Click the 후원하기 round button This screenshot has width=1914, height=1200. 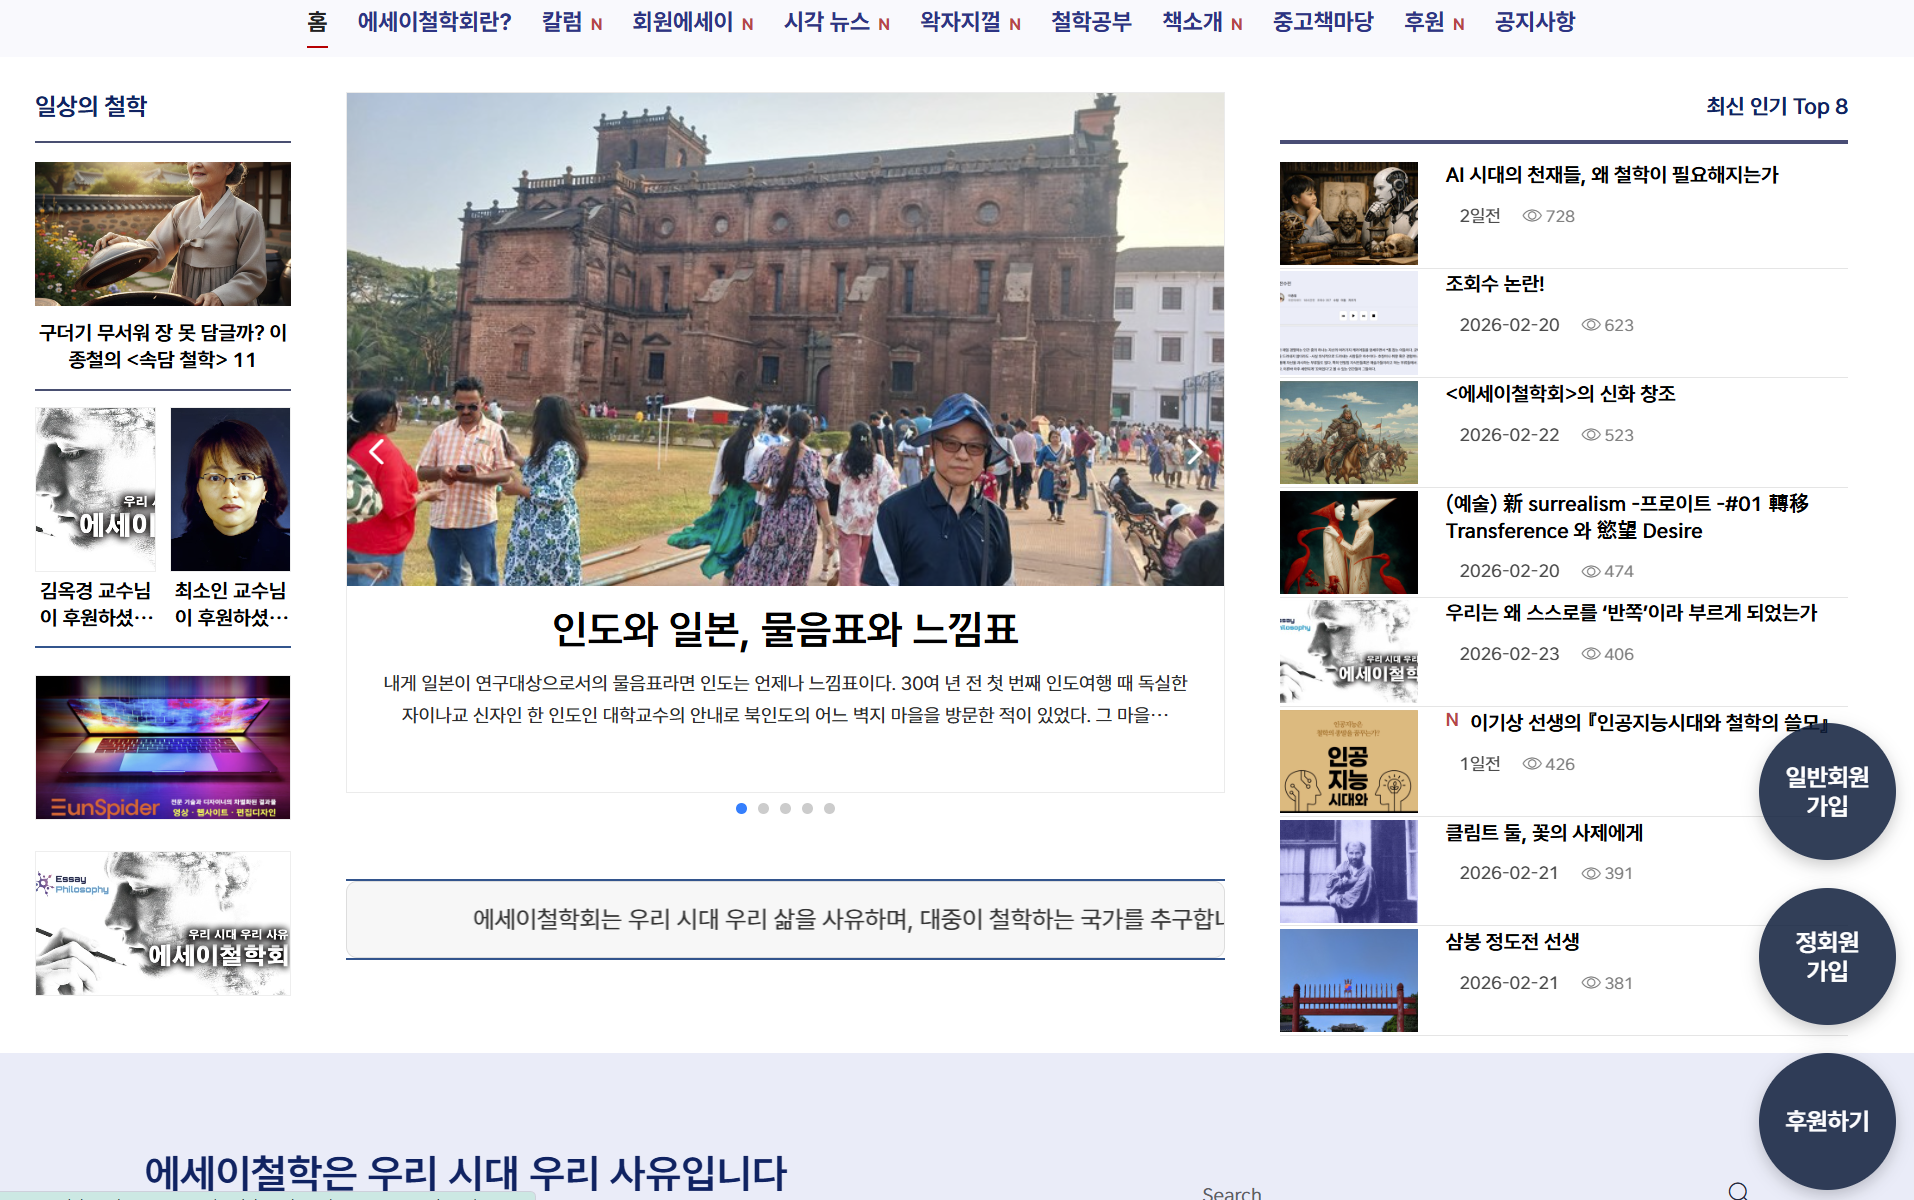(1827, 1121)
